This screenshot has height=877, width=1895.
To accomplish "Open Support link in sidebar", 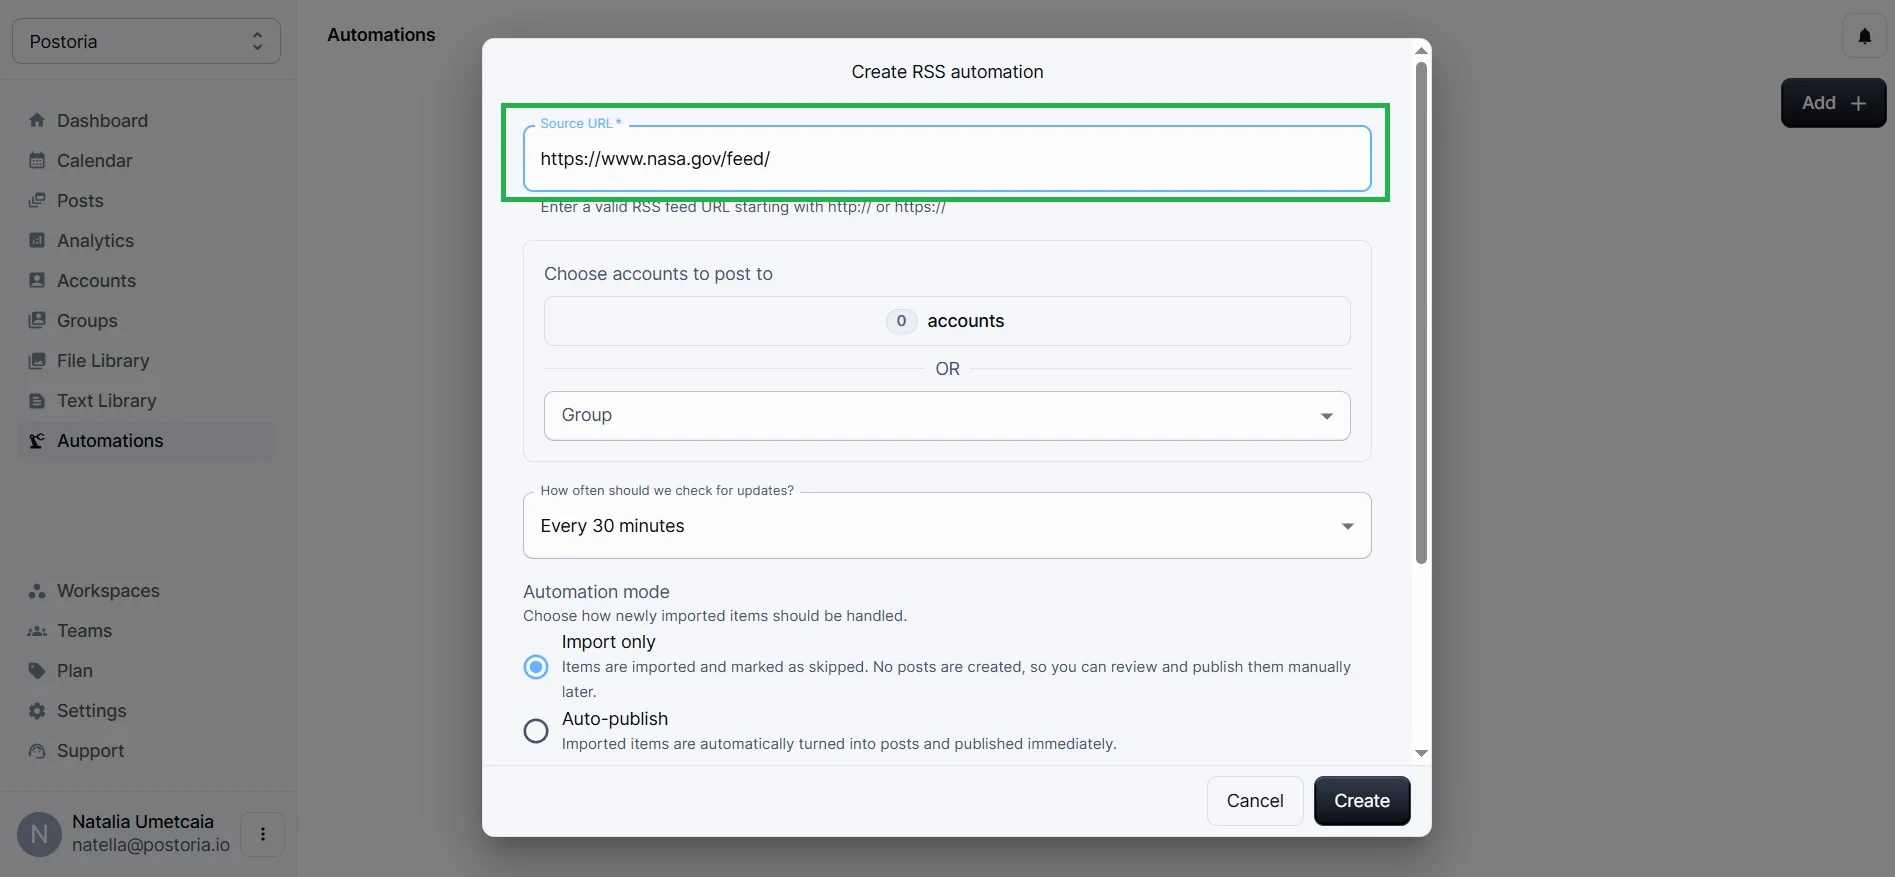I will 146,750.
